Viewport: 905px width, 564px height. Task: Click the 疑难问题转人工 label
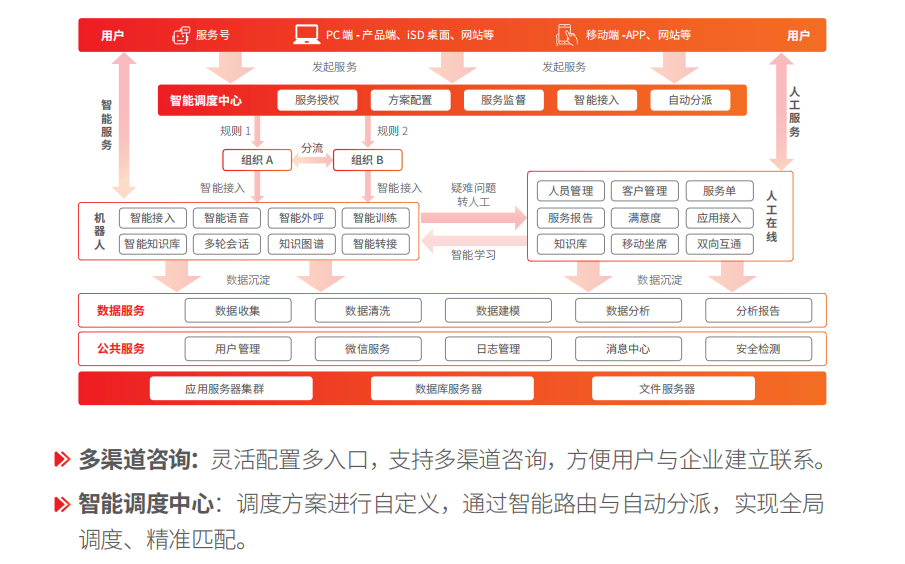tap(474, 195)
